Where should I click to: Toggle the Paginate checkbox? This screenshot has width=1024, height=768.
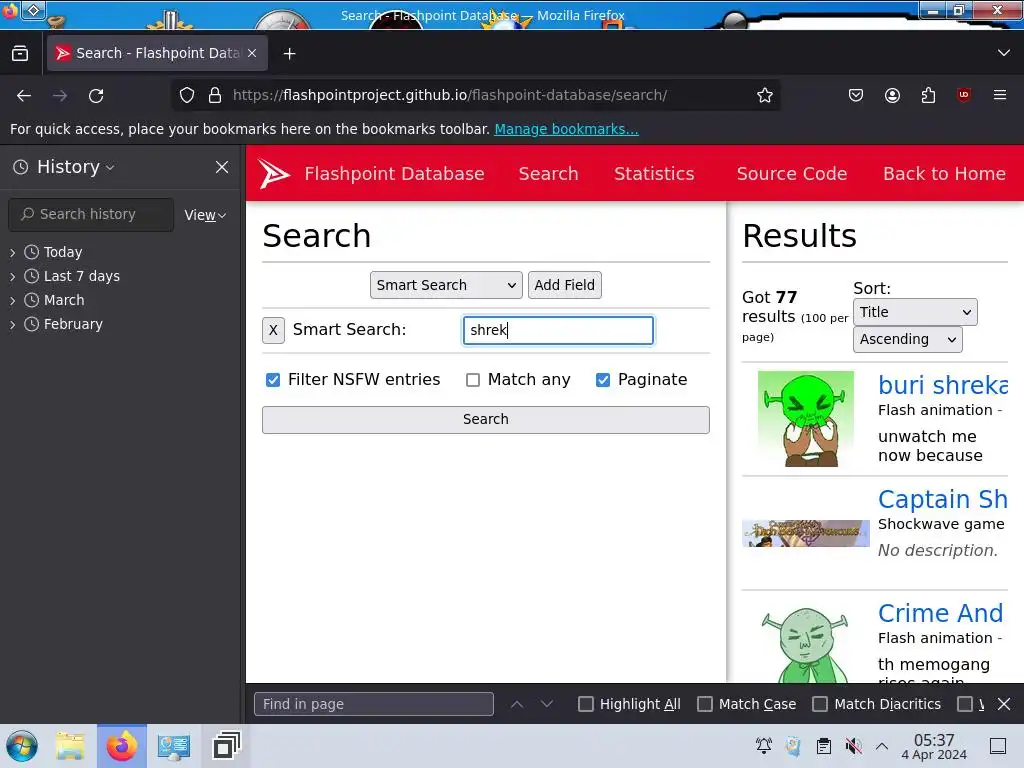(603, 380)
